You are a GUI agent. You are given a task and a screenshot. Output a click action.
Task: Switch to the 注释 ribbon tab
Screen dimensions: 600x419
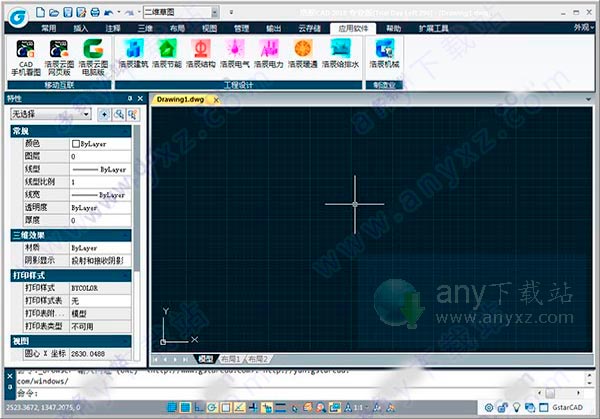coord(113,28)
